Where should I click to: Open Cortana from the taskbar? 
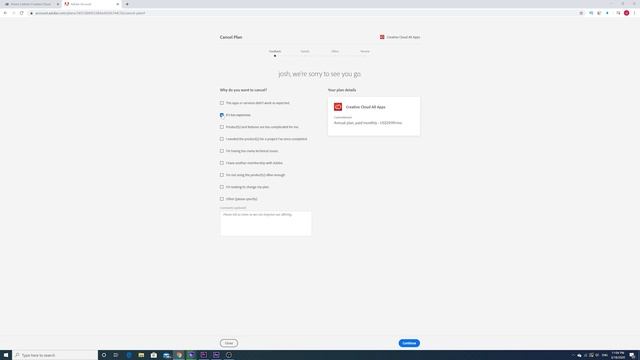(x=104, y=355)
